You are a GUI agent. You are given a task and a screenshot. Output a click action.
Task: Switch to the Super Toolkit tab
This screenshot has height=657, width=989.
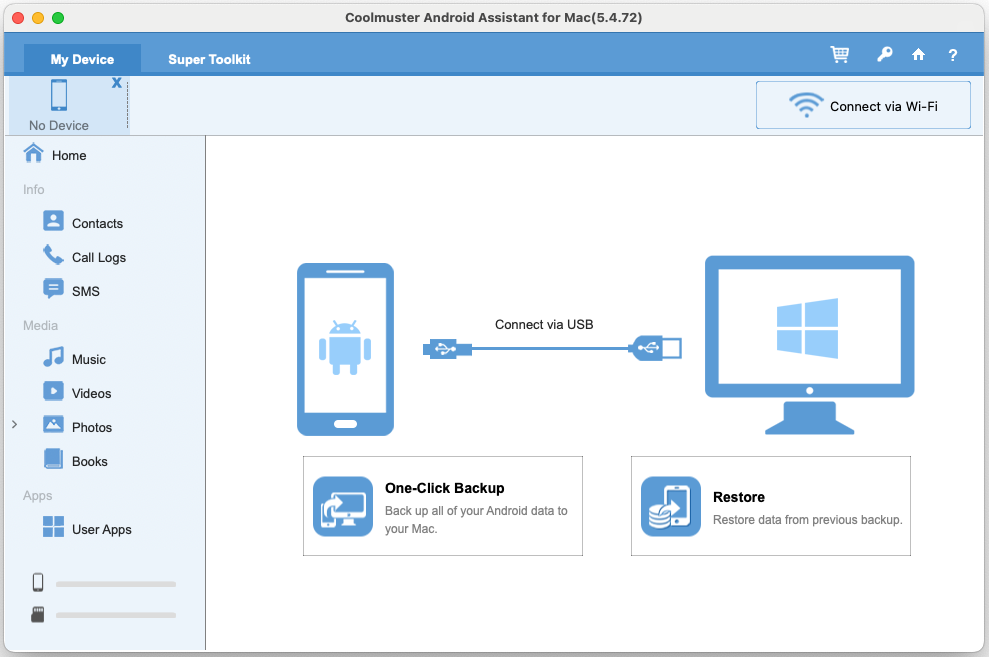tap(209, 59)
